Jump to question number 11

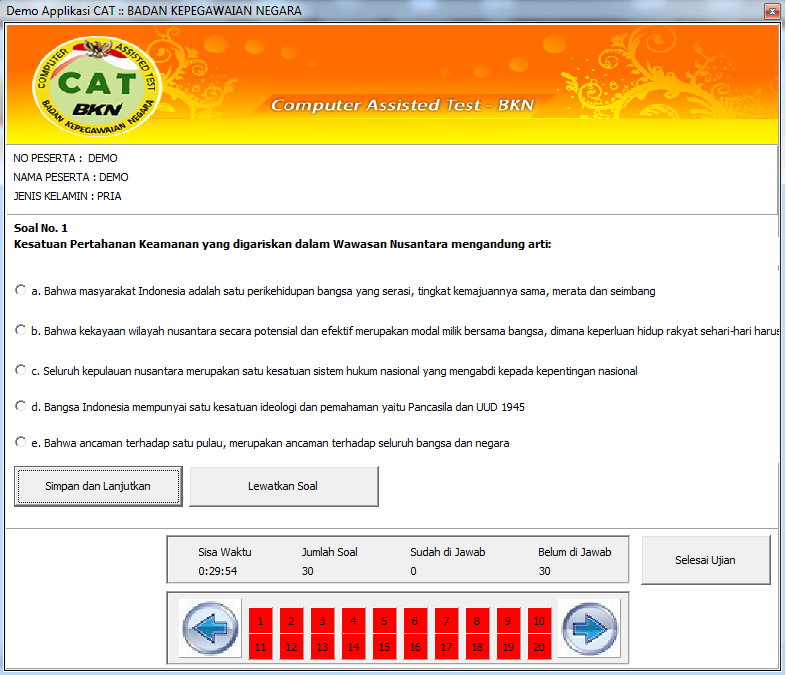tap(261, 646)
